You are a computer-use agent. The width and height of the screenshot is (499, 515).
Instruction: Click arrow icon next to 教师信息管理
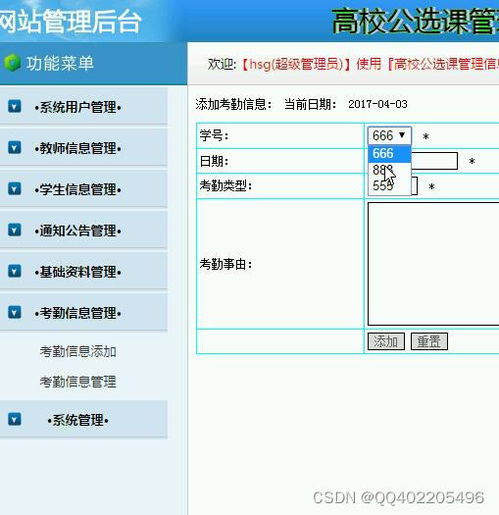click(x=14, y=148)
